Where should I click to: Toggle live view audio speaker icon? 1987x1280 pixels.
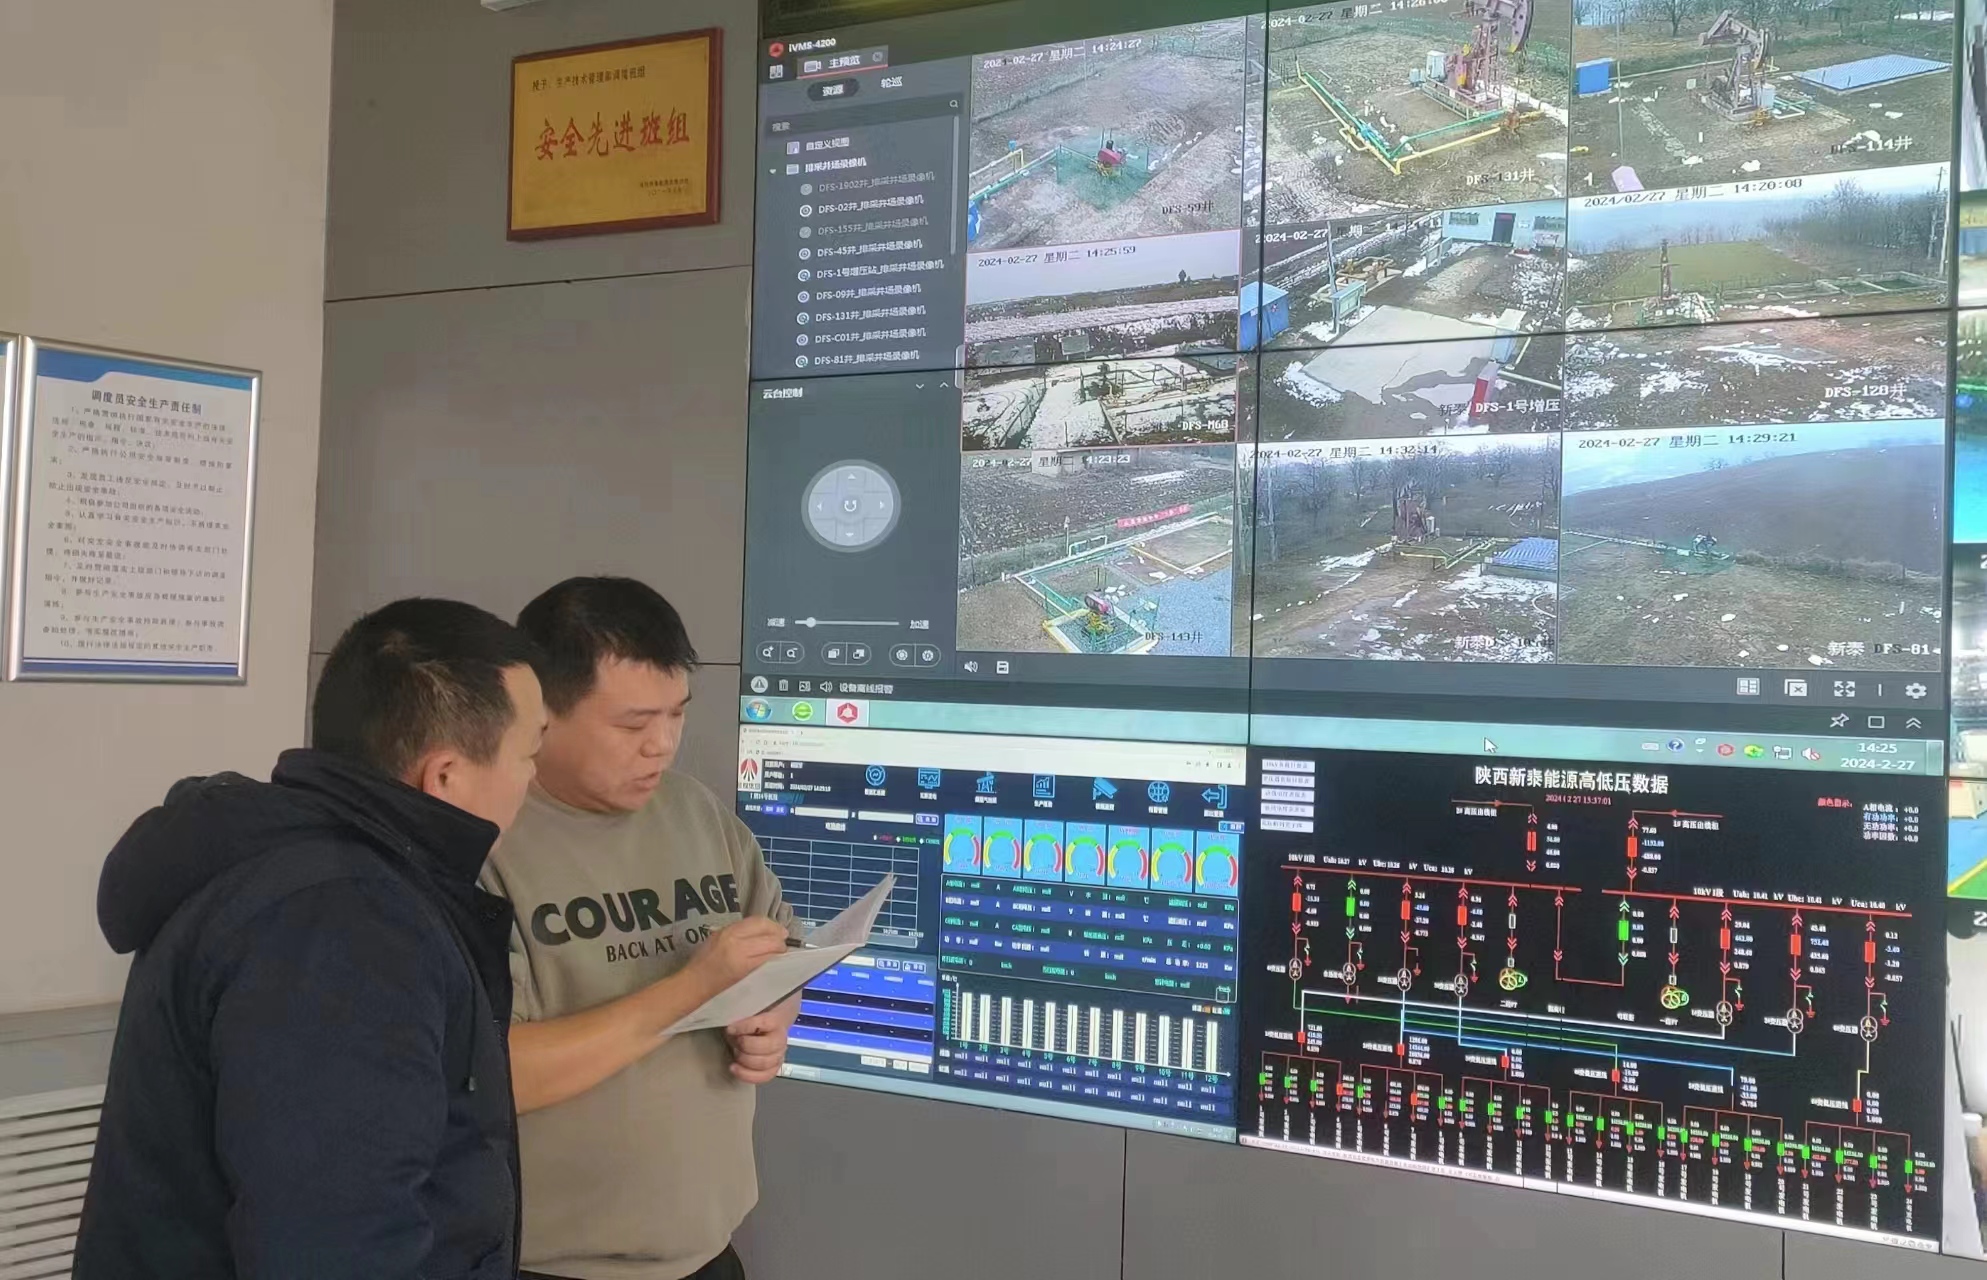[970, 666]
